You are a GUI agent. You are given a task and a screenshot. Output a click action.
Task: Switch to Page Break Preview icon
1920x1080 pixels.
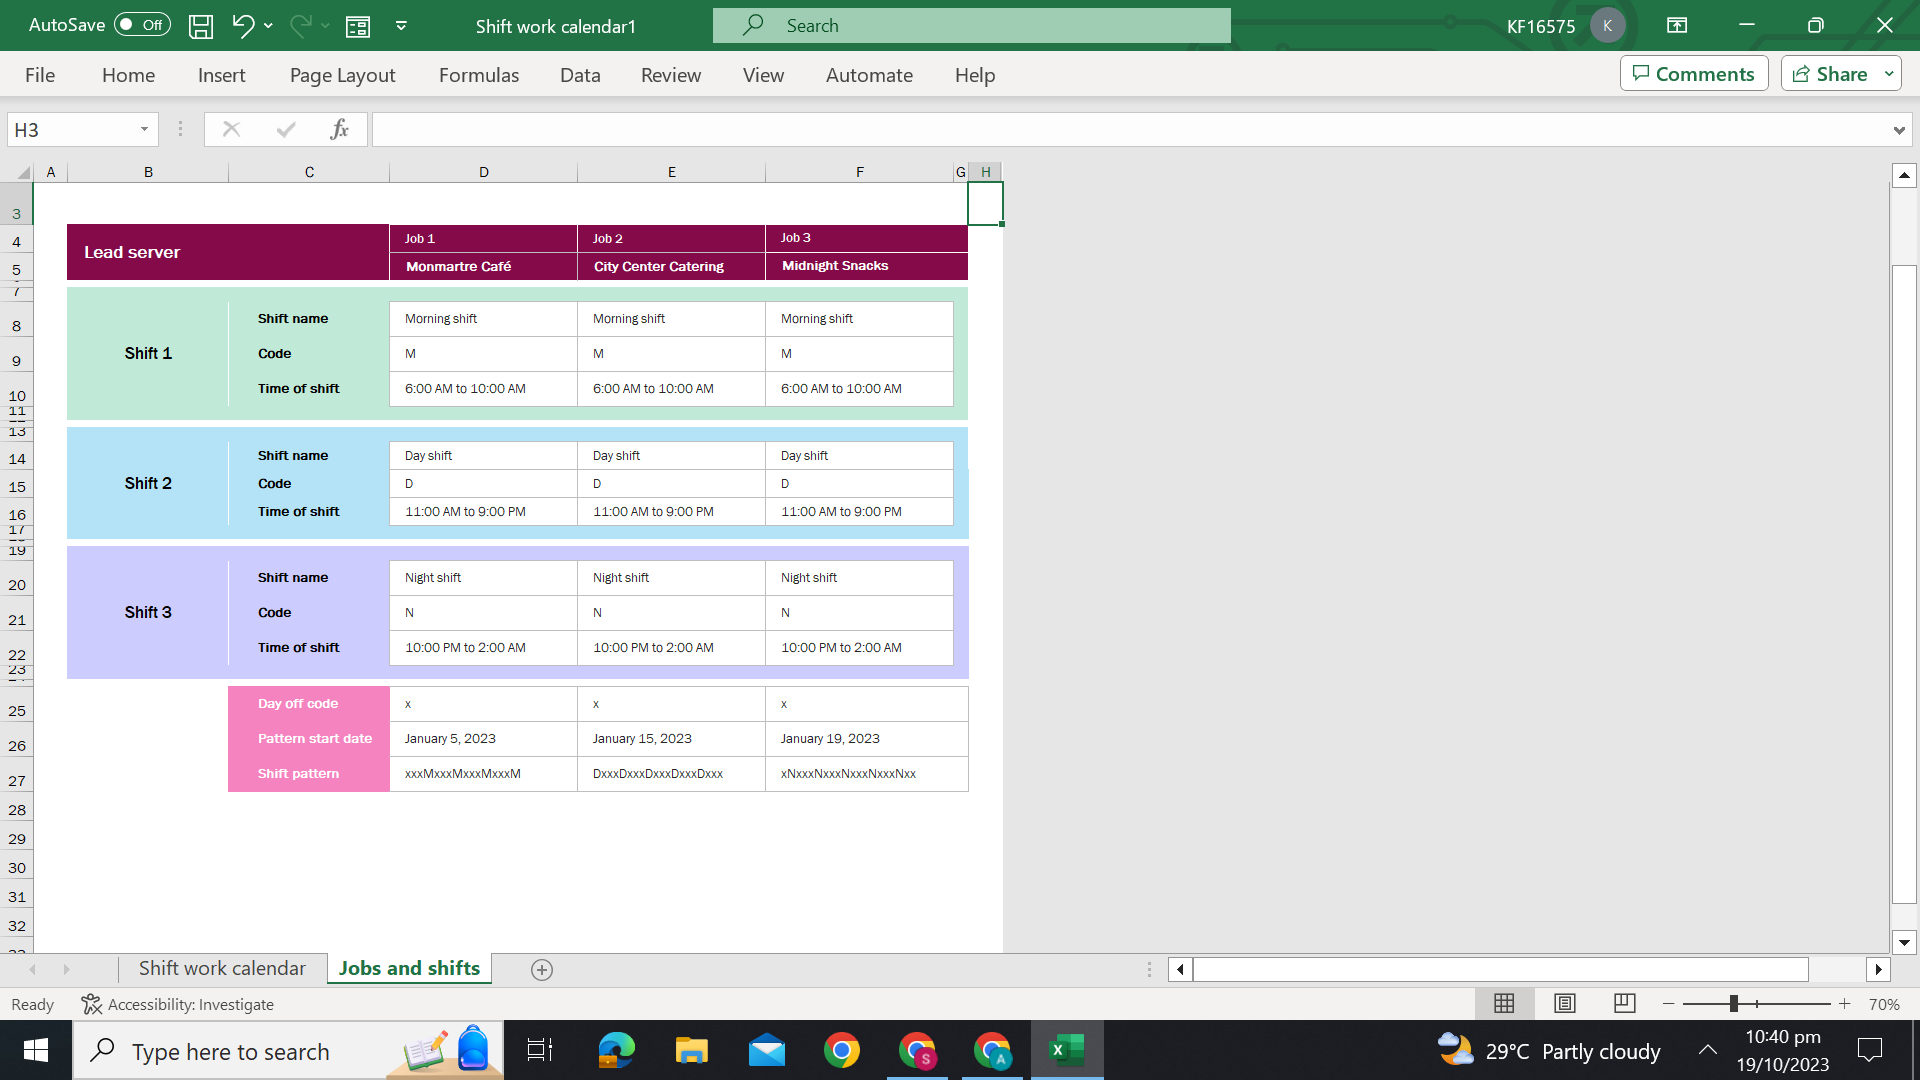point(1625,1003)
